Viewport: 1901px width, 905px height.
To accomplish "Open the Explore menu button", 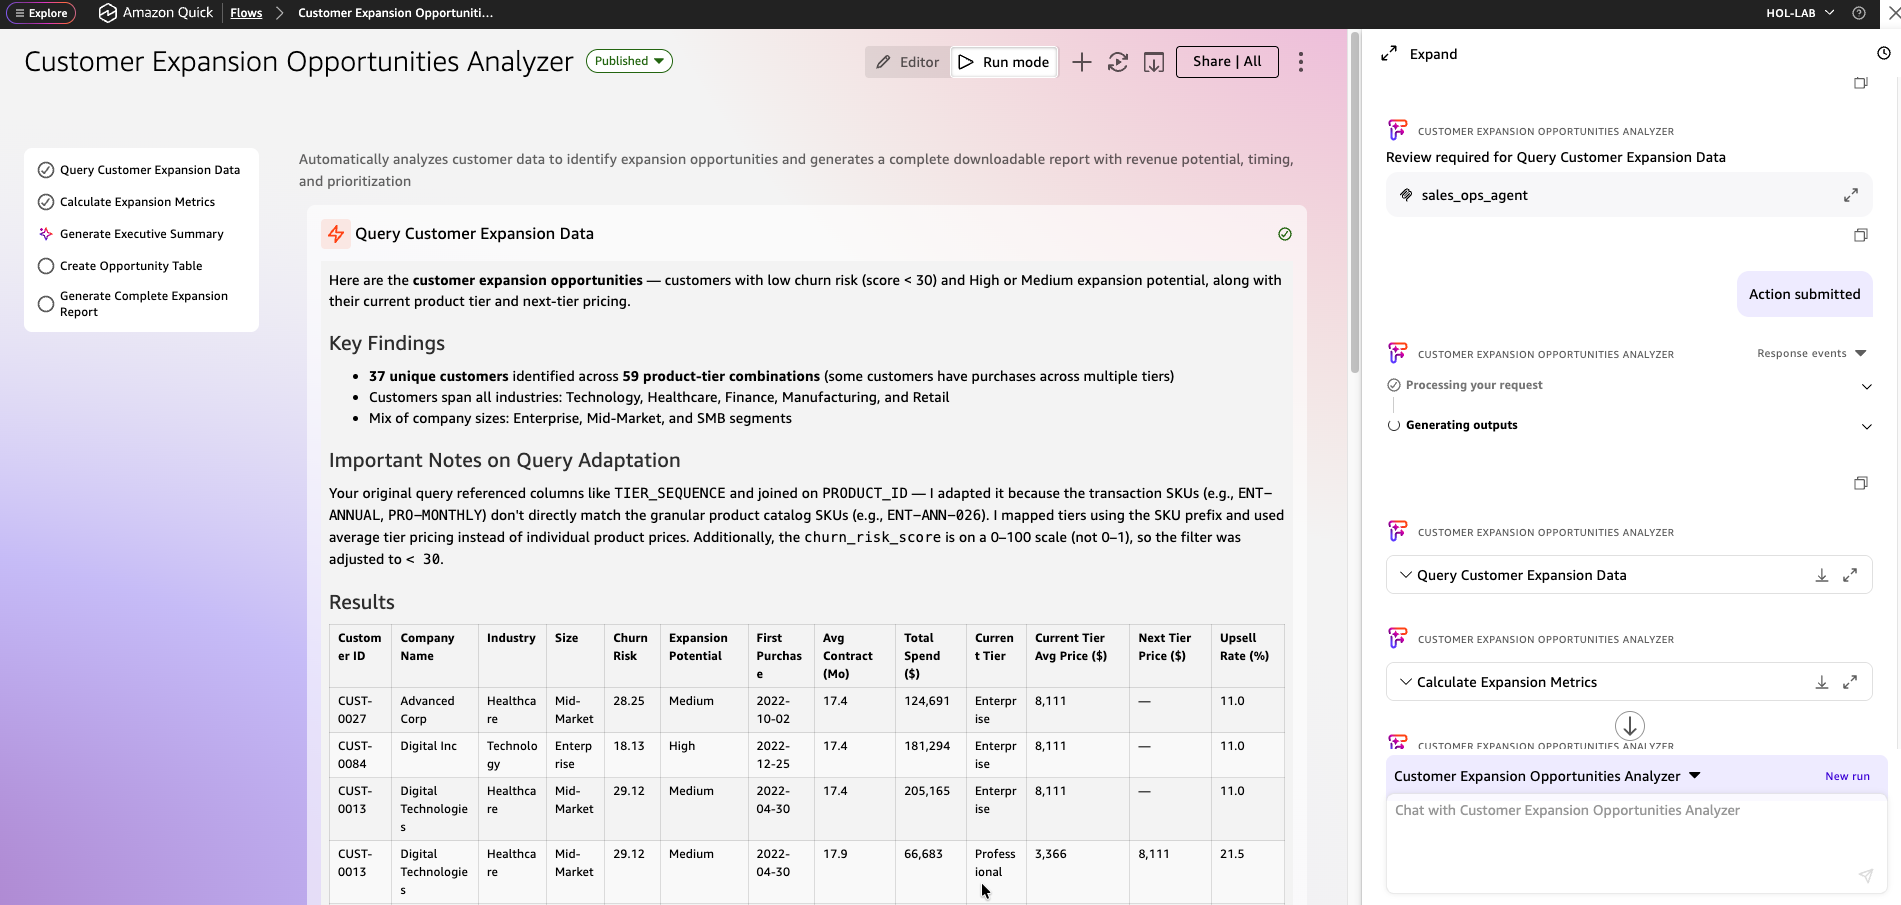I will [41, 13].
